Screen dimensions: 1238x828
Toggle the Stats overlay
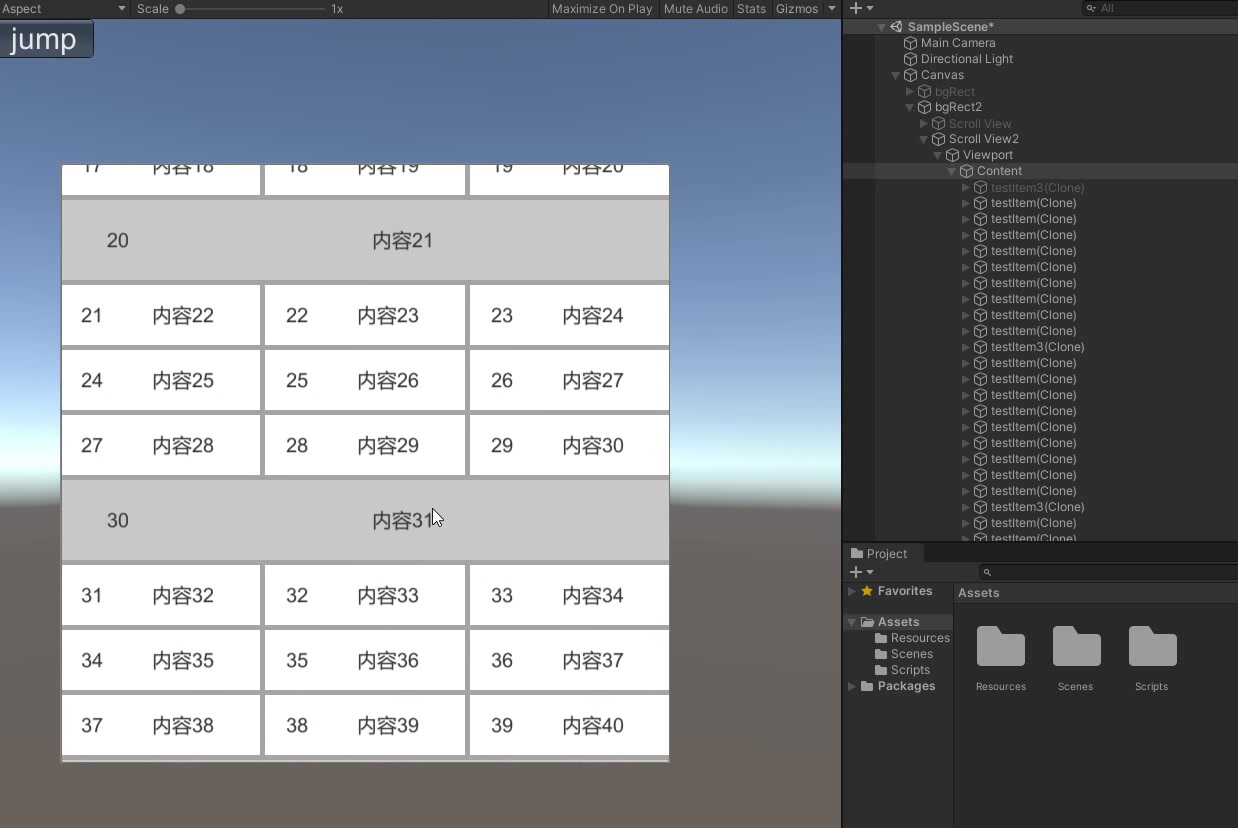[x=751, y=9]
